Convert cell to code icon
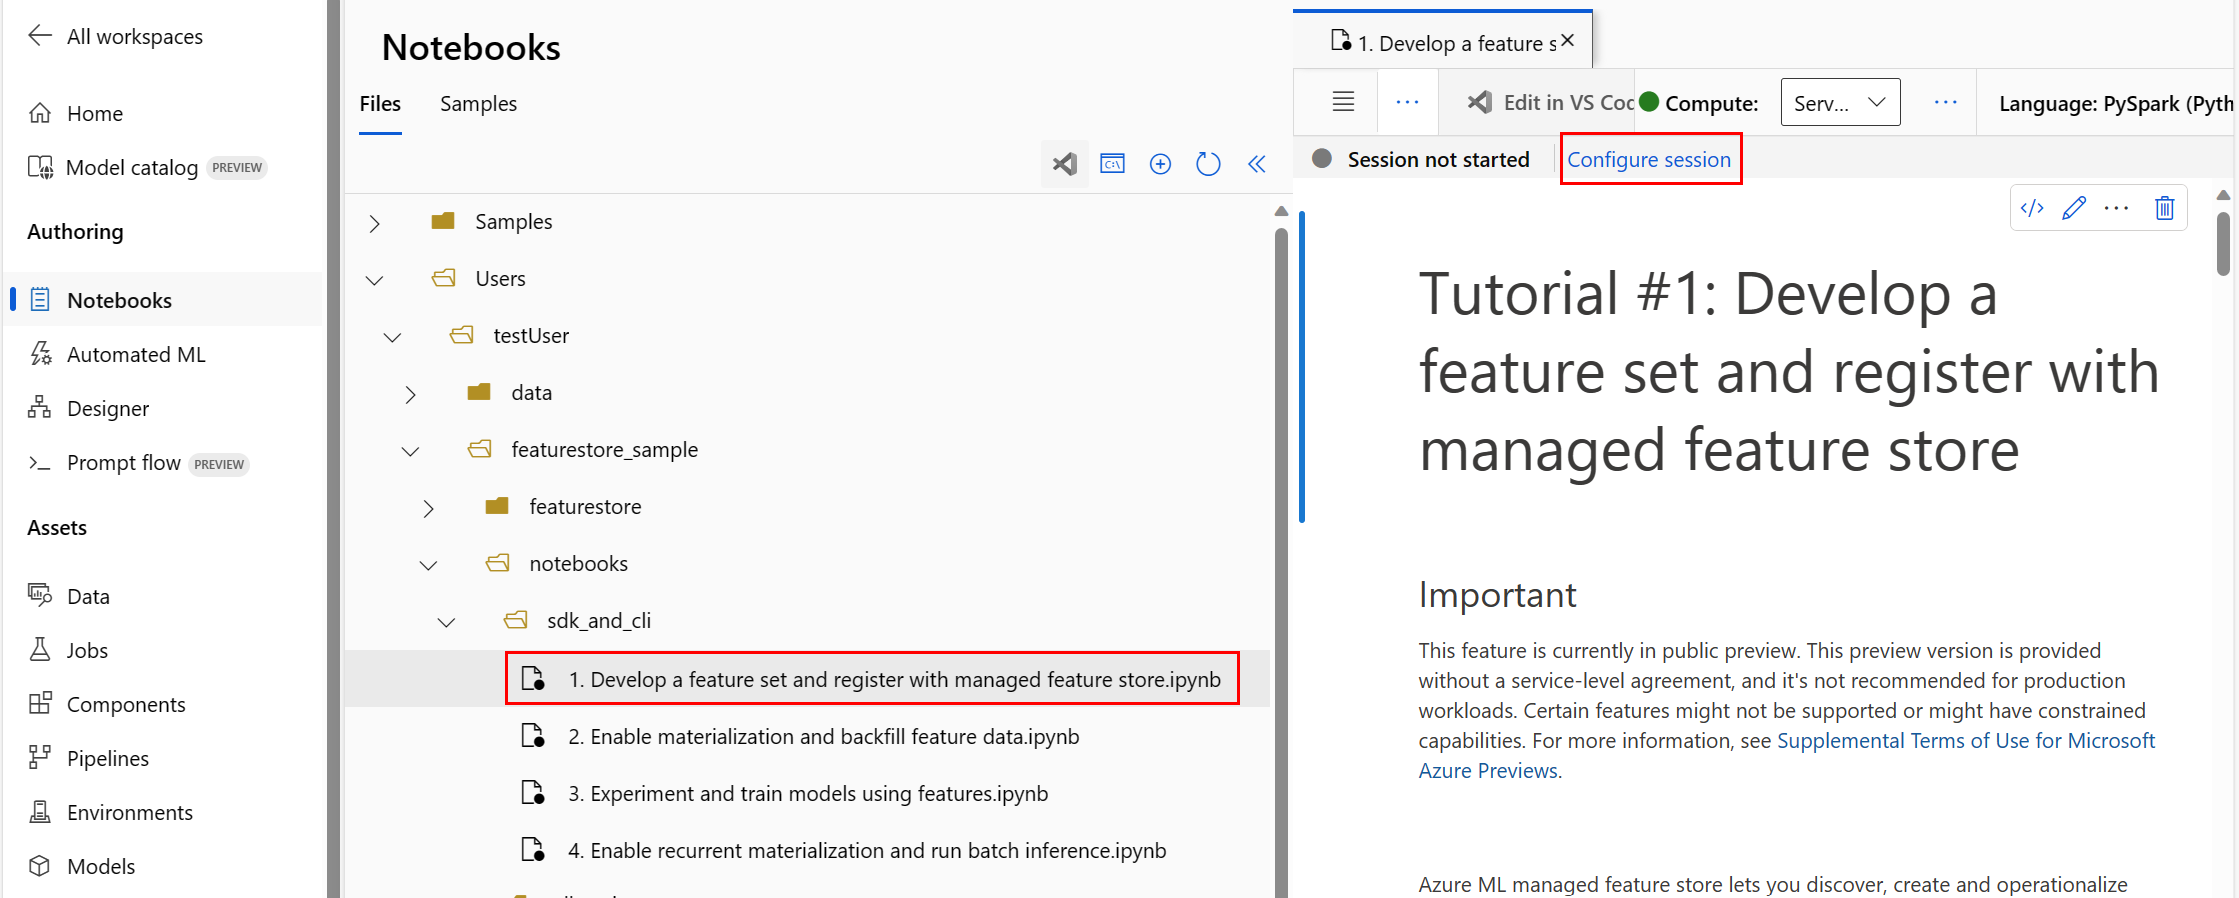The height and width of the screenshot is (898, 2239). (x=2032, y=208)
